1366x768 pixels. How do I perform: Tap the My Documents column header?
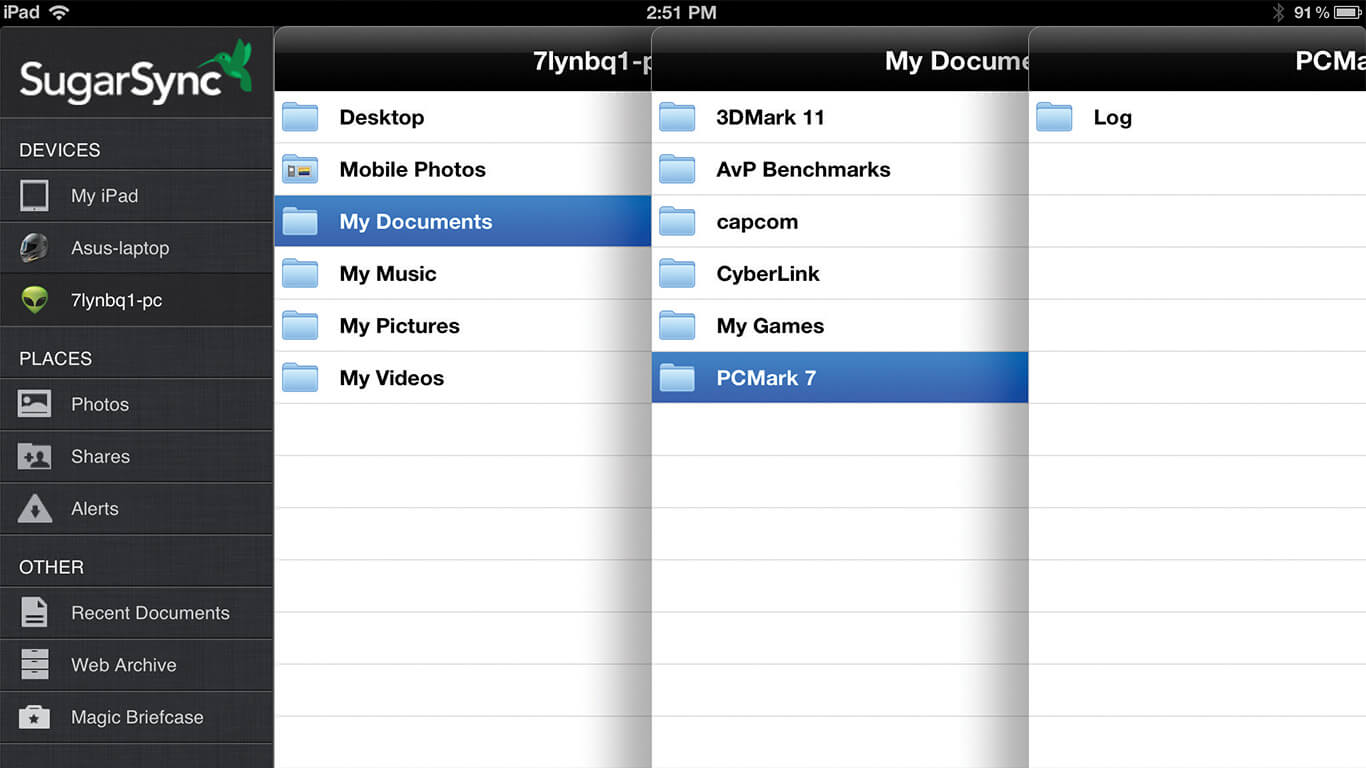click(x=955, y=61)
